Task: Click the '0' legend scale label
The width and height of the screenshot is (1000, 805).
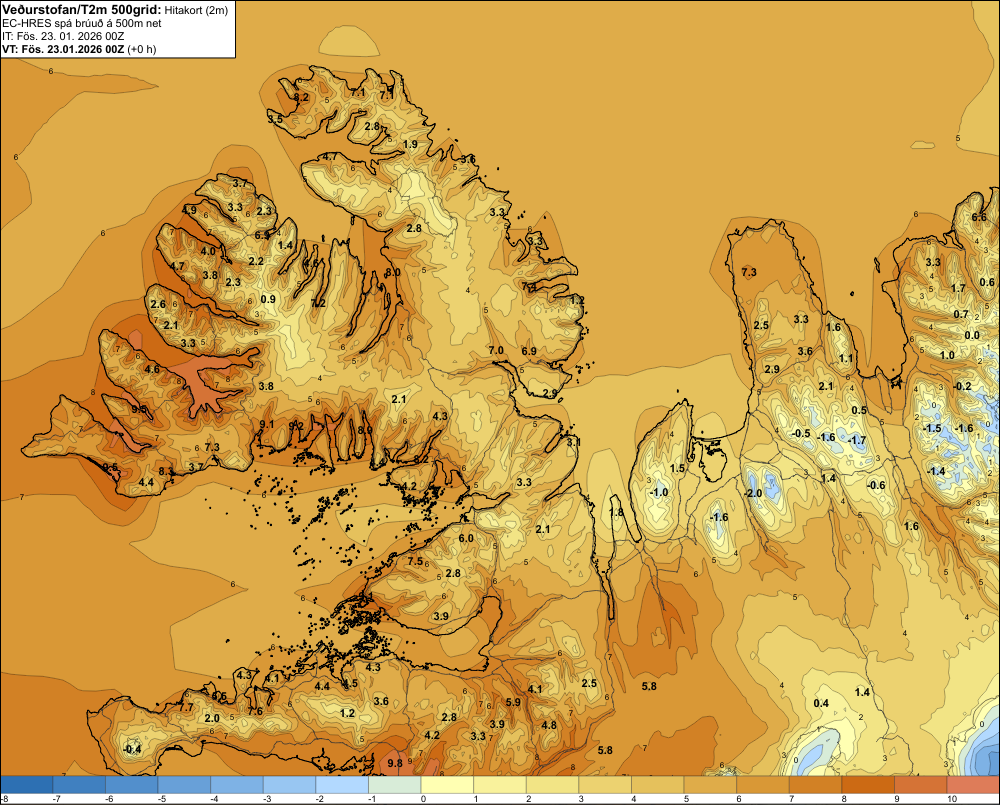Action: pos(423,799)
